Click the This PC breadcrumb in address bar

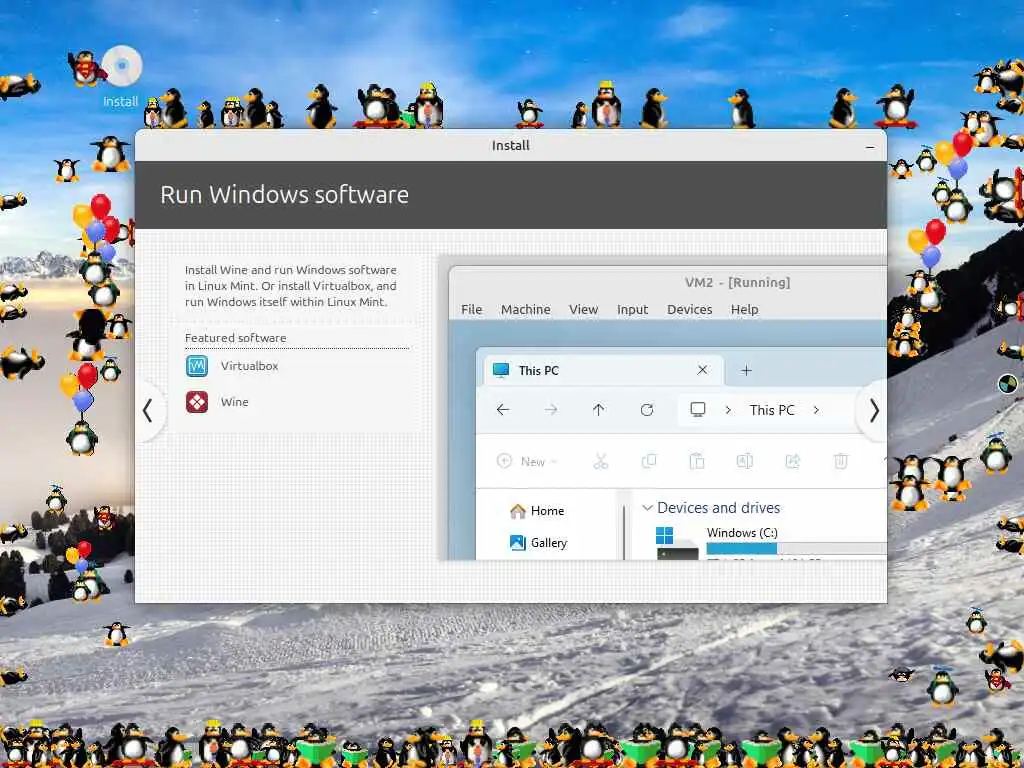coord(772,410)
